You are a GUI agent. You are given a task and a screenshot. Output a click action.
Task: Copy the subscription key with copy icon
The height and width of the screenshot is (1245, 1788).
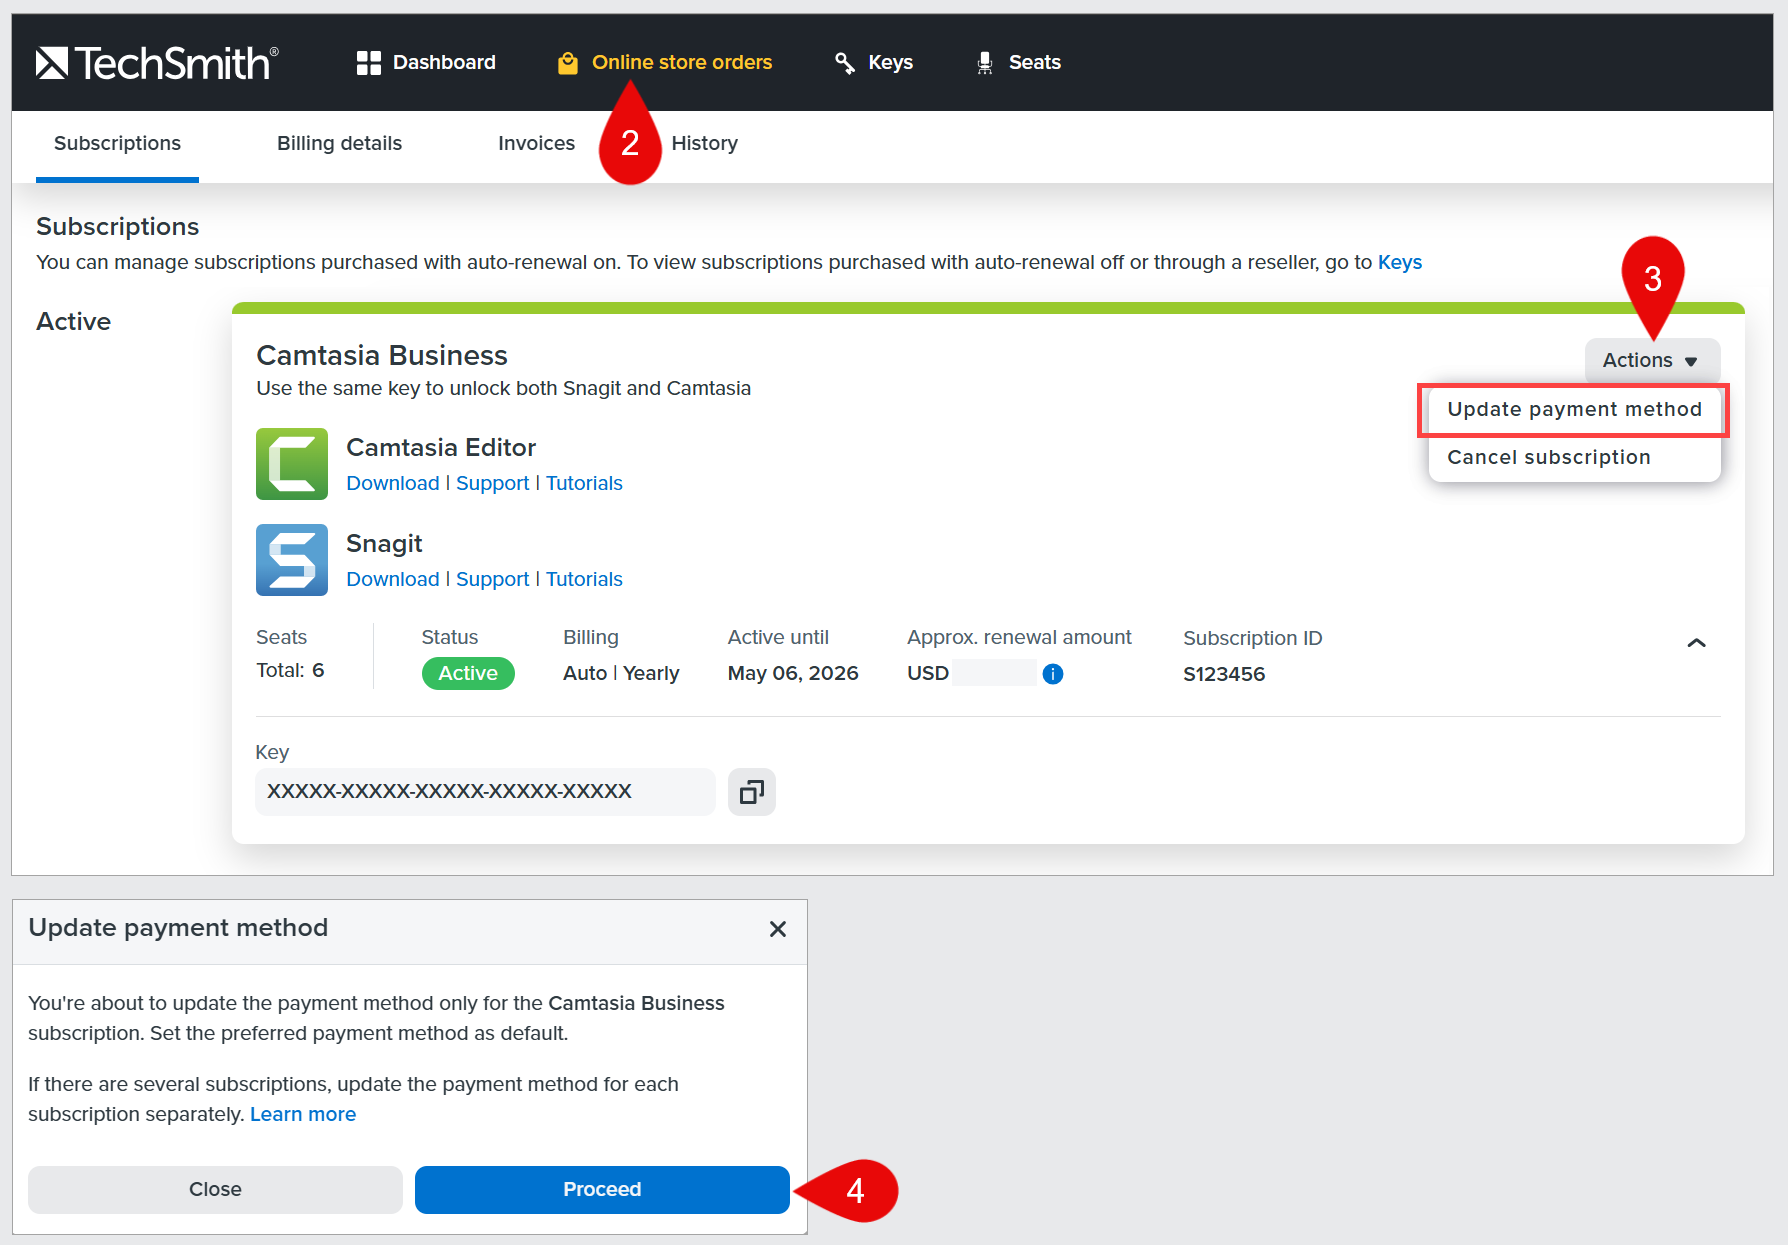point(752,792)
